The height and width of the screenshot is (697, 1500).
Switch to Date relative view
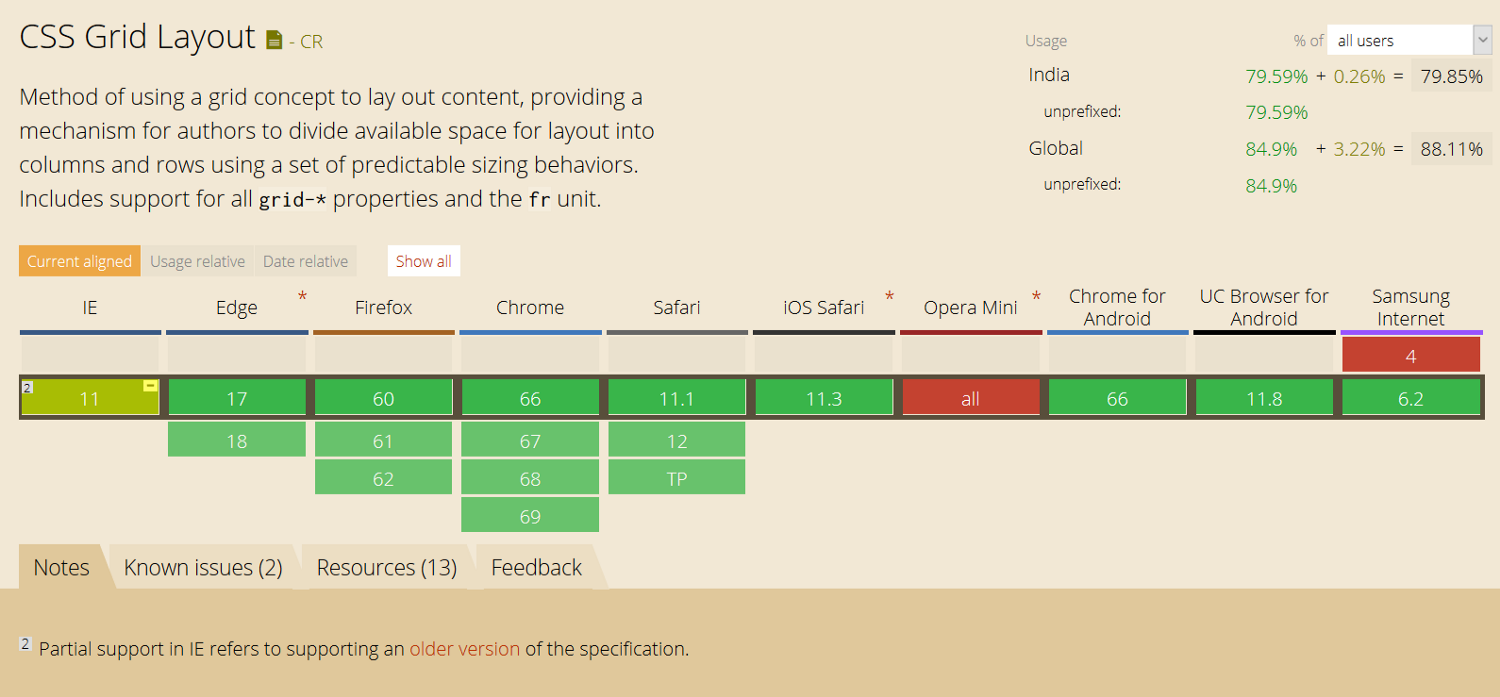pyautogui.click(x=305, y=261)
